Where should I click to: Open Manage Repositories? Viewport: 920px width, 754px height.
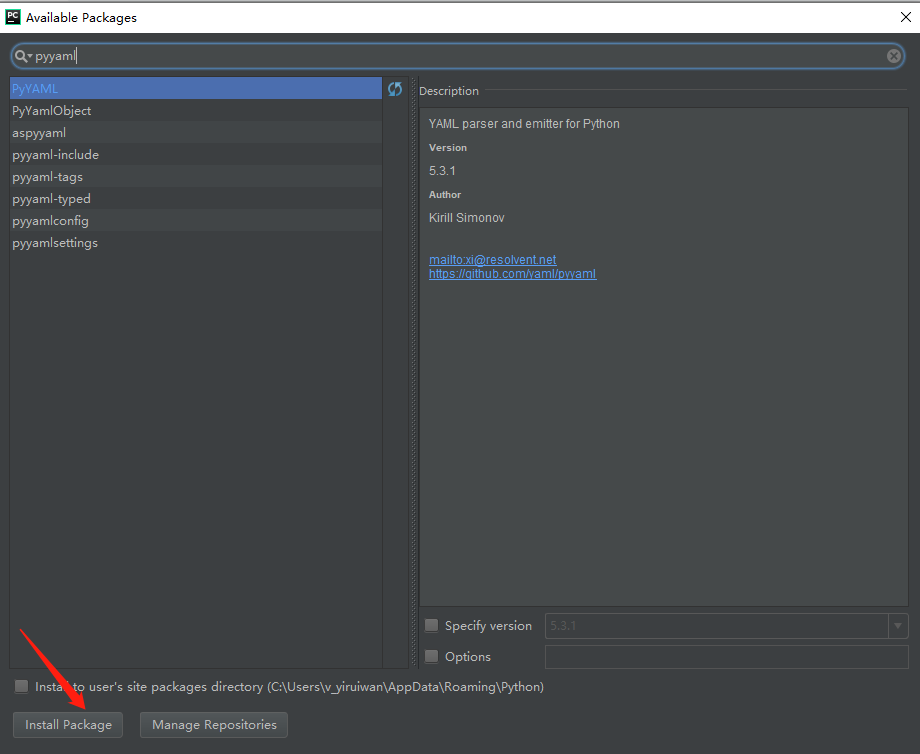pyautogui.click(x=214, y=725)
